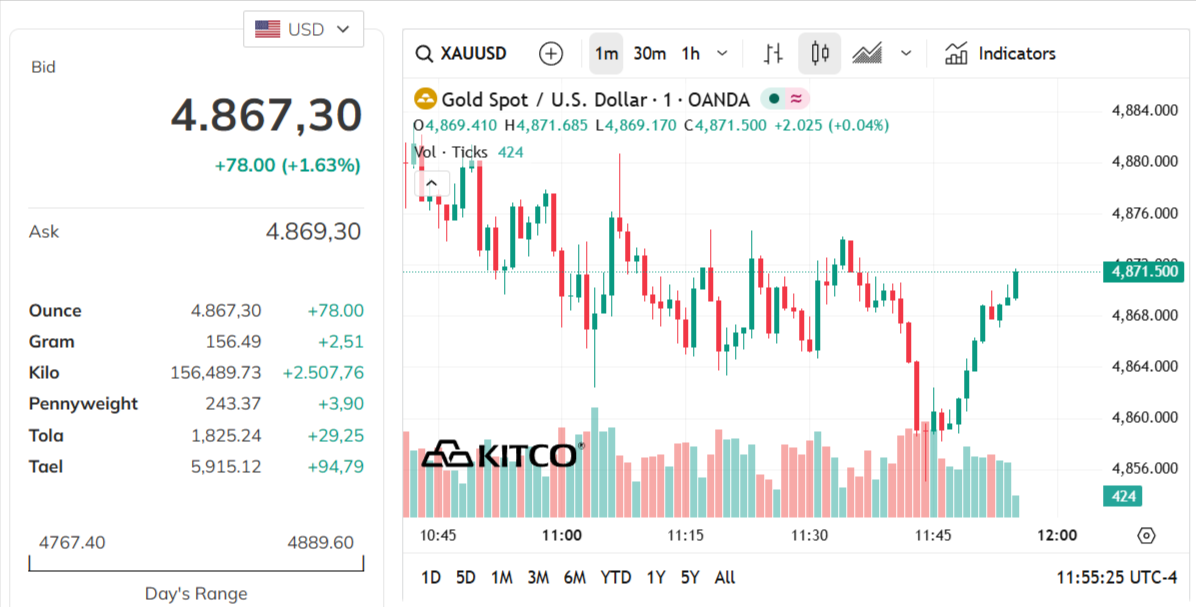
Task: Open the USD currency dropdown
Action: (x=303, y=29)
